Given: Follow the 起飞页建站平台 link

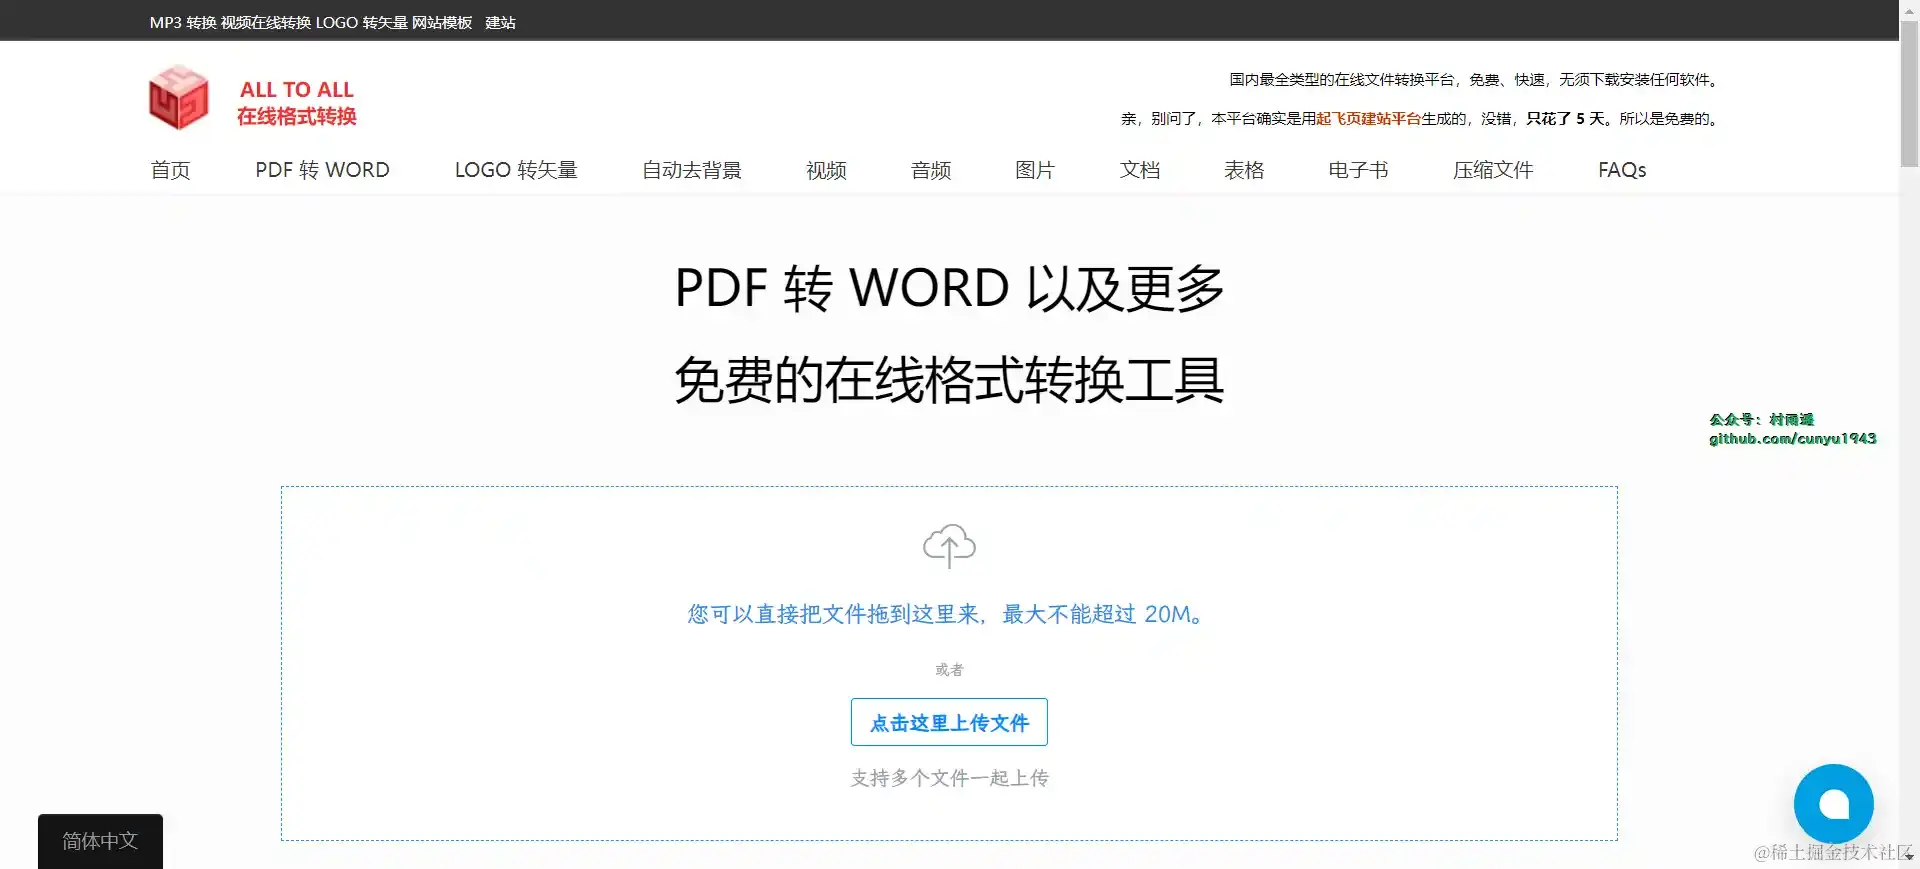Looking at the screenshot, I should (x=1368, y=118).
